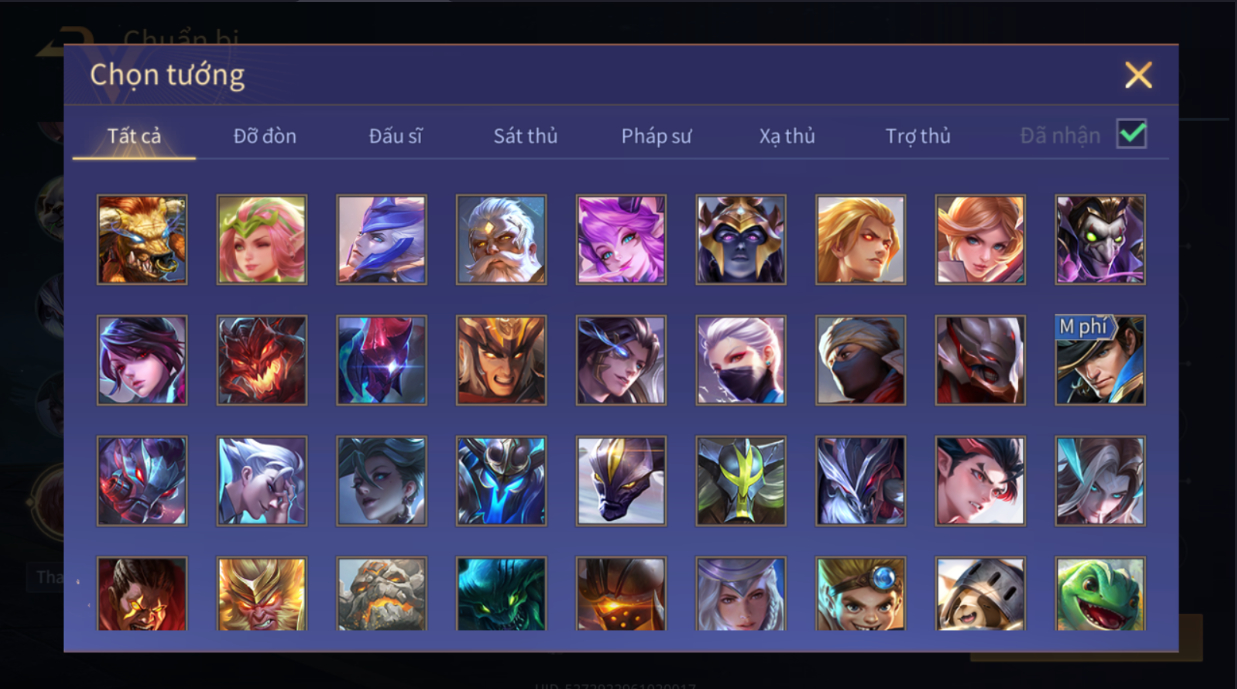
Task: Choose the golden lion beast hero
Action: (142, 240)
